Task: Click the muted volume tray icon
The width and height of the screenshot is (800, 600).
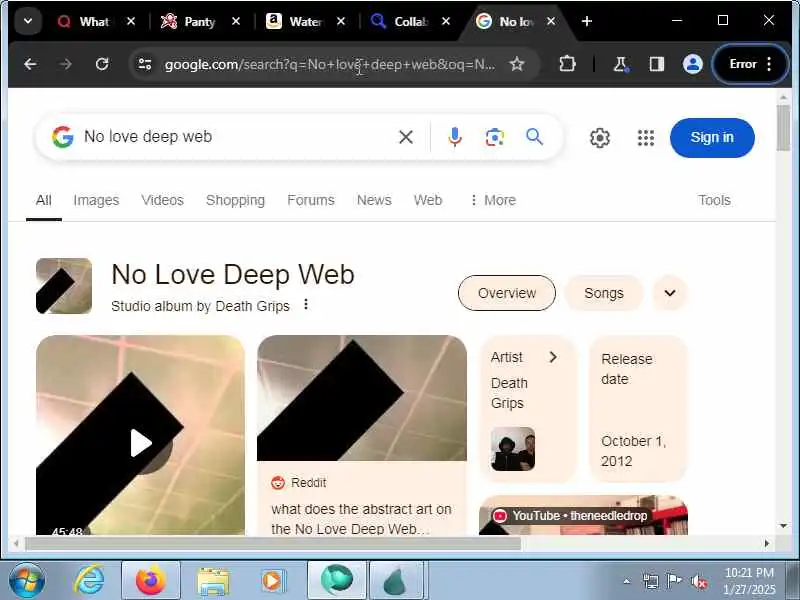Action: pyautogui.click(x=699, y=581)
